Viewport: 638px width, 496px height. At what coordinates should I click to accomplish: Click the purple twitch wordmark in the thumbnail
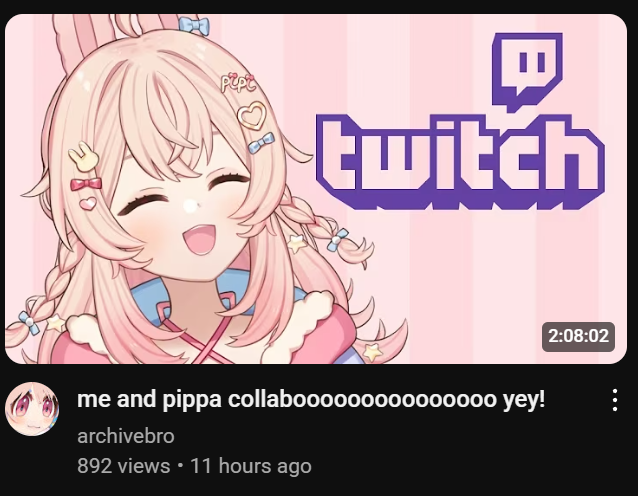(461, 162)
